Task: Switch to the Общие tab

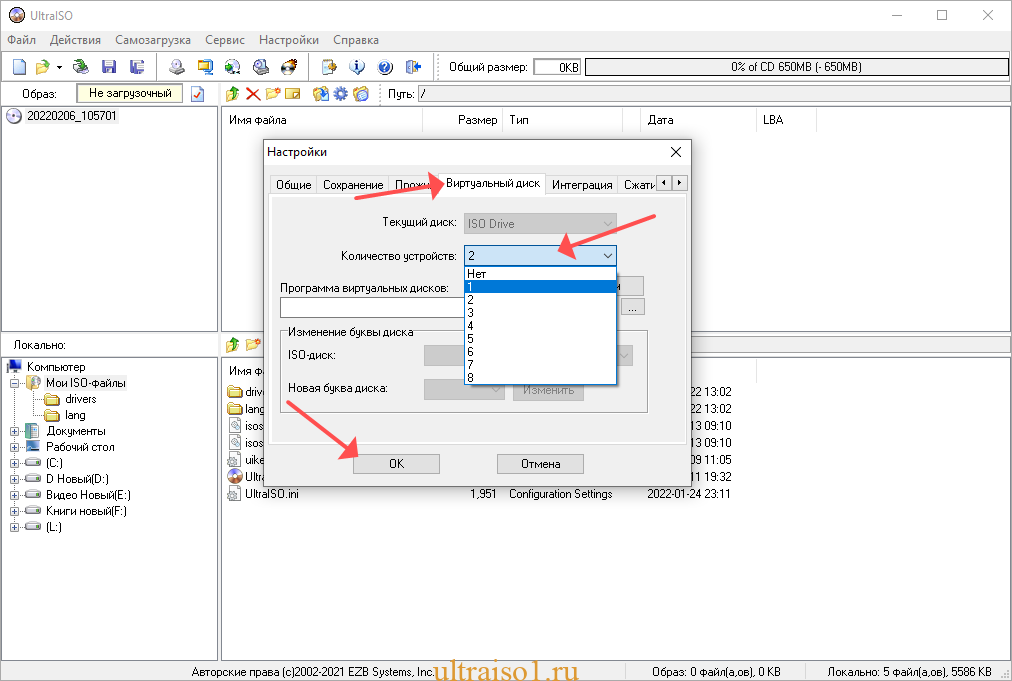Action: click(294, 185)
